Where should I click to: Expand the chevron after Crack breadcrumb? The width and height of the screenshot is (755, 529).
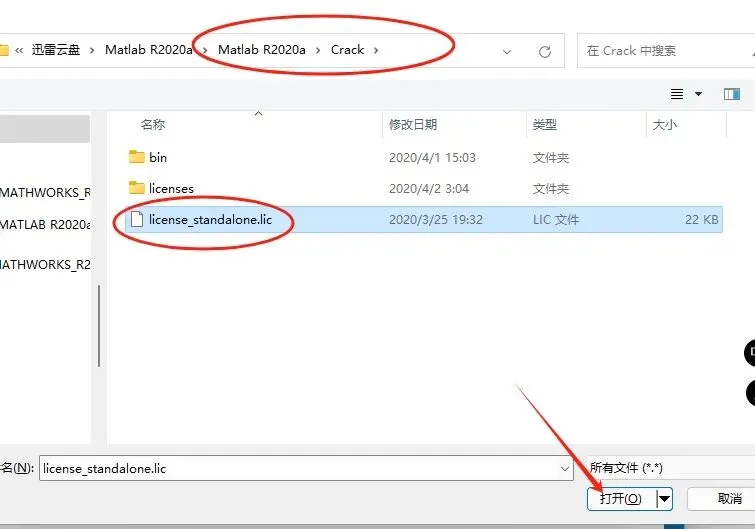[376, 50]
